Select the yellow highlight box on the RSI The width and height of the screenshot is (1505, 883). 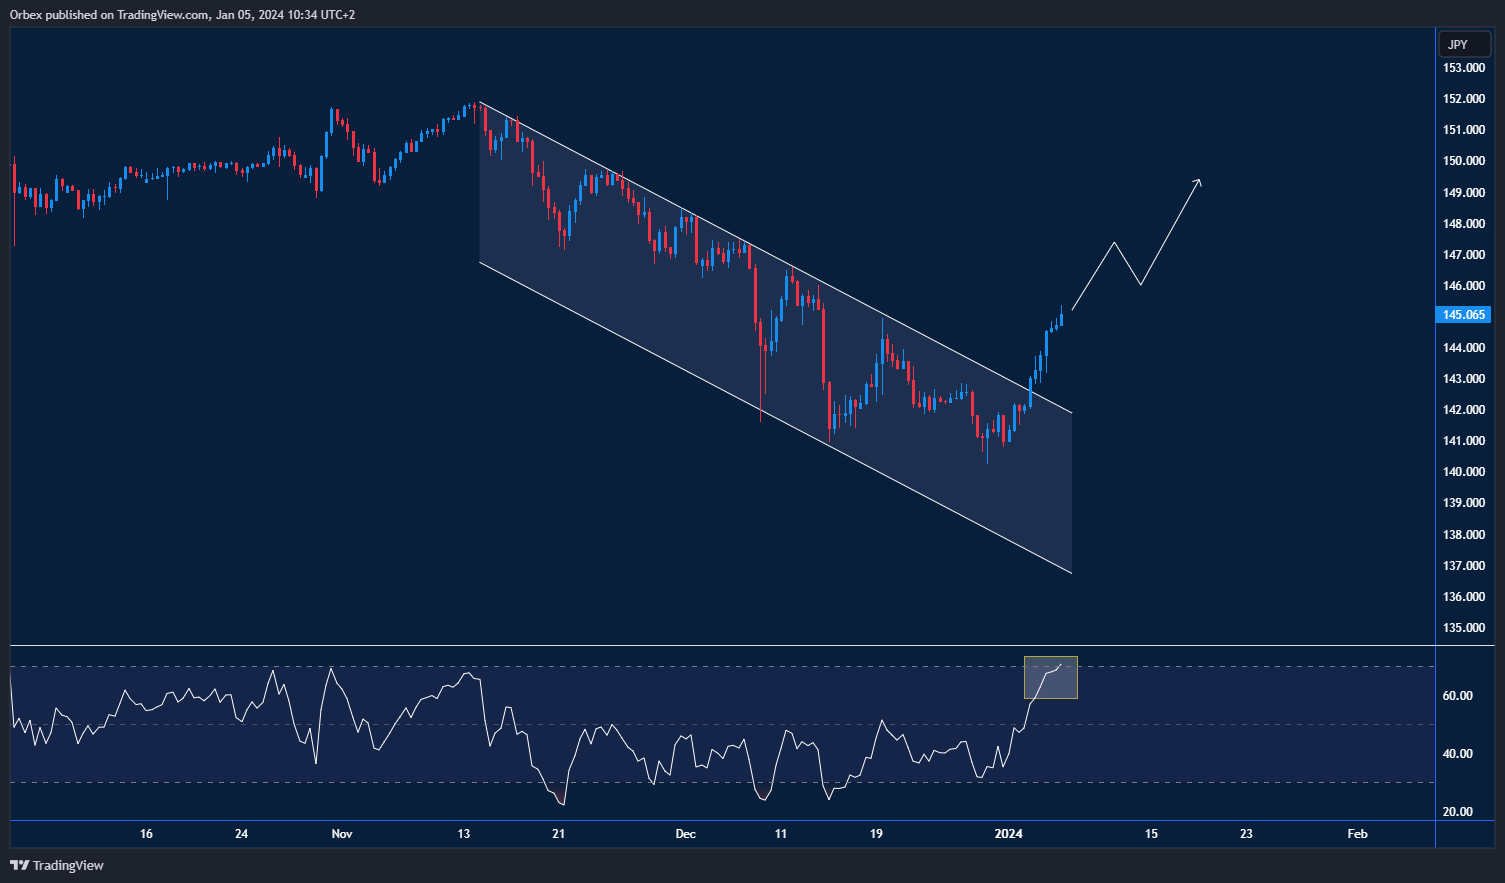tap(1050, 677)
